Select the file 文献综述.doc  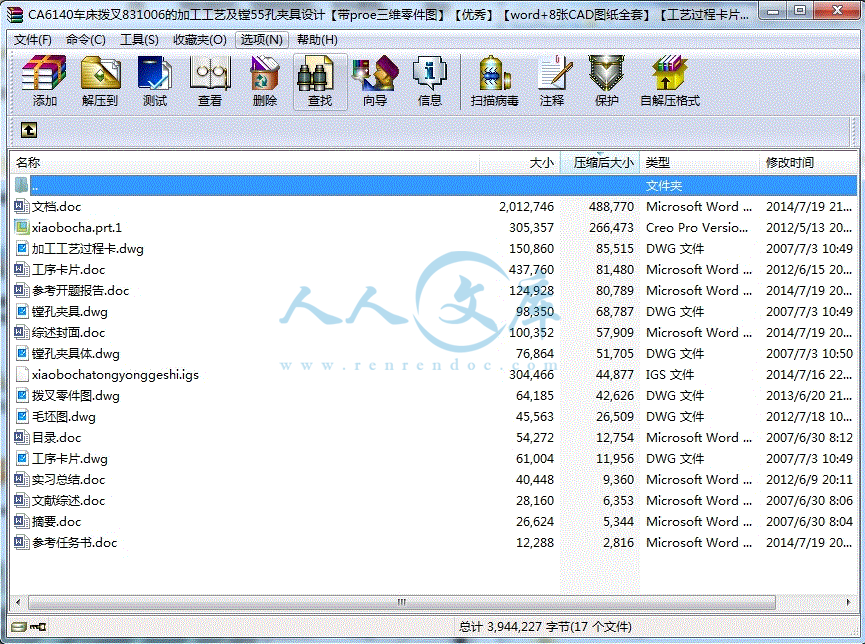[68, 500]
